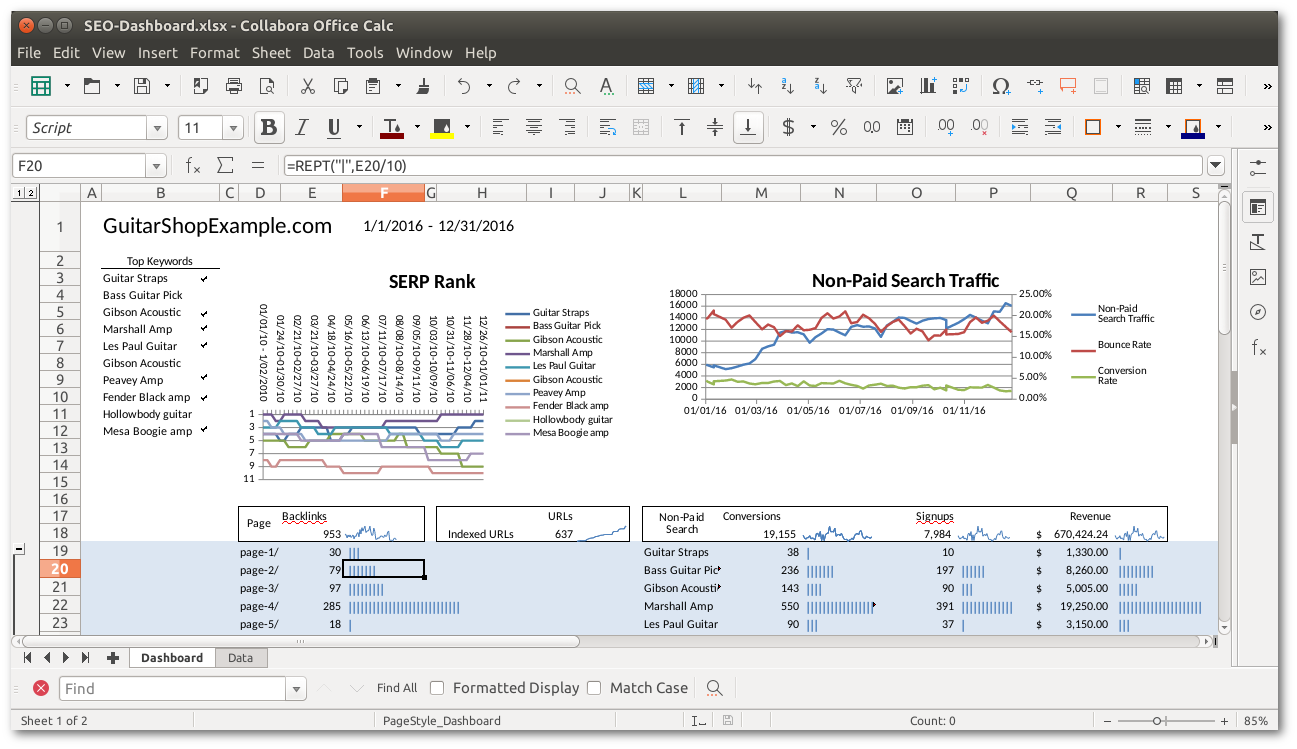1297x749 pixels.
Task: Insert pivot table icon
Action: 961,86
